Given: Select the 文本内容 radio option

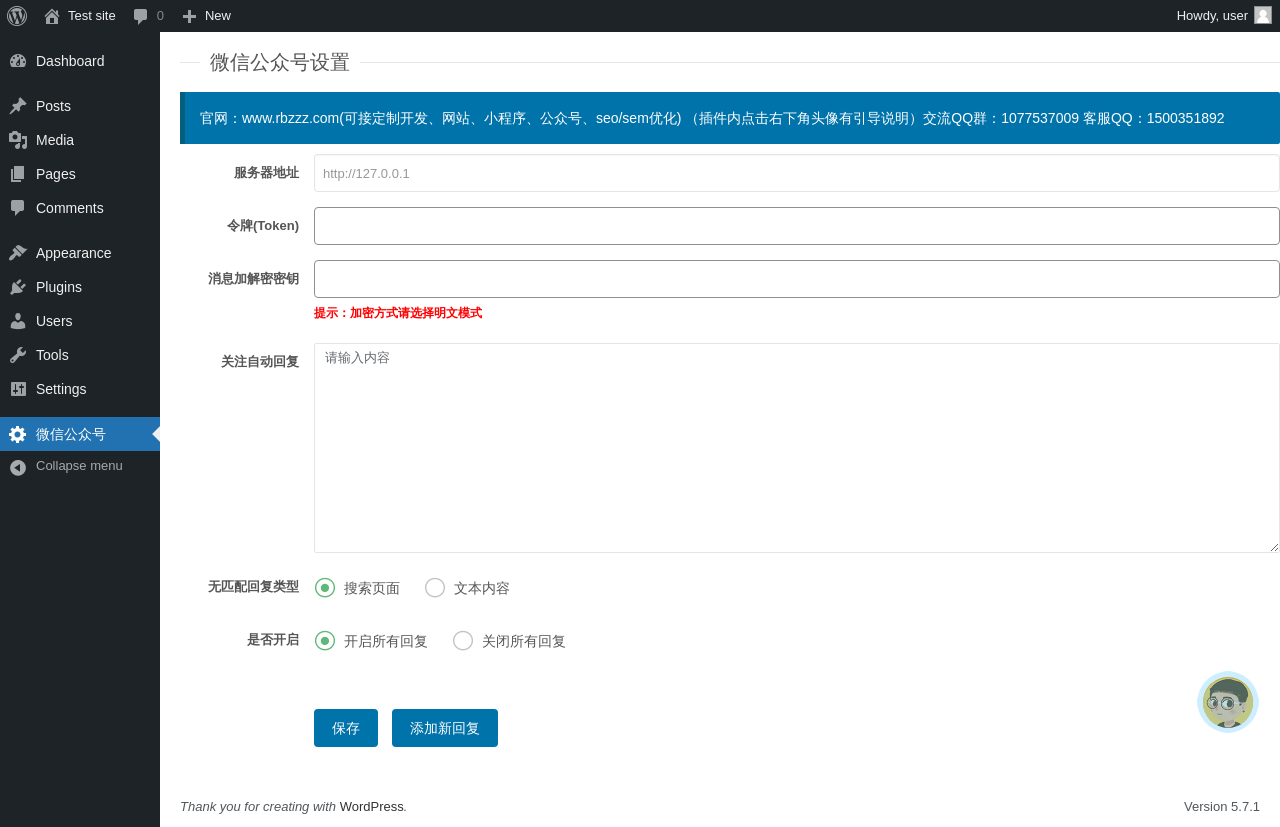Looking at the screenshot, I should 435,588.
